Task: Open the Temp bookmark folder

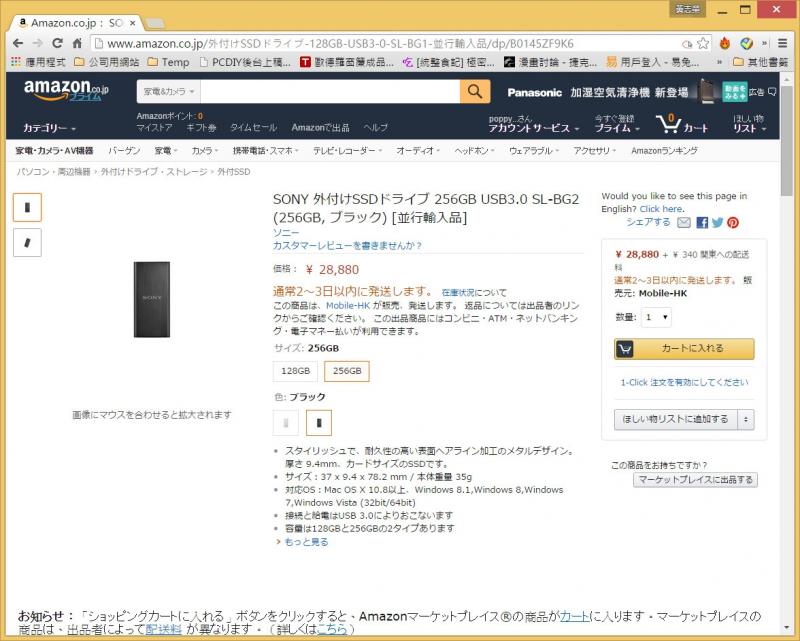Action: pos(168,62)
